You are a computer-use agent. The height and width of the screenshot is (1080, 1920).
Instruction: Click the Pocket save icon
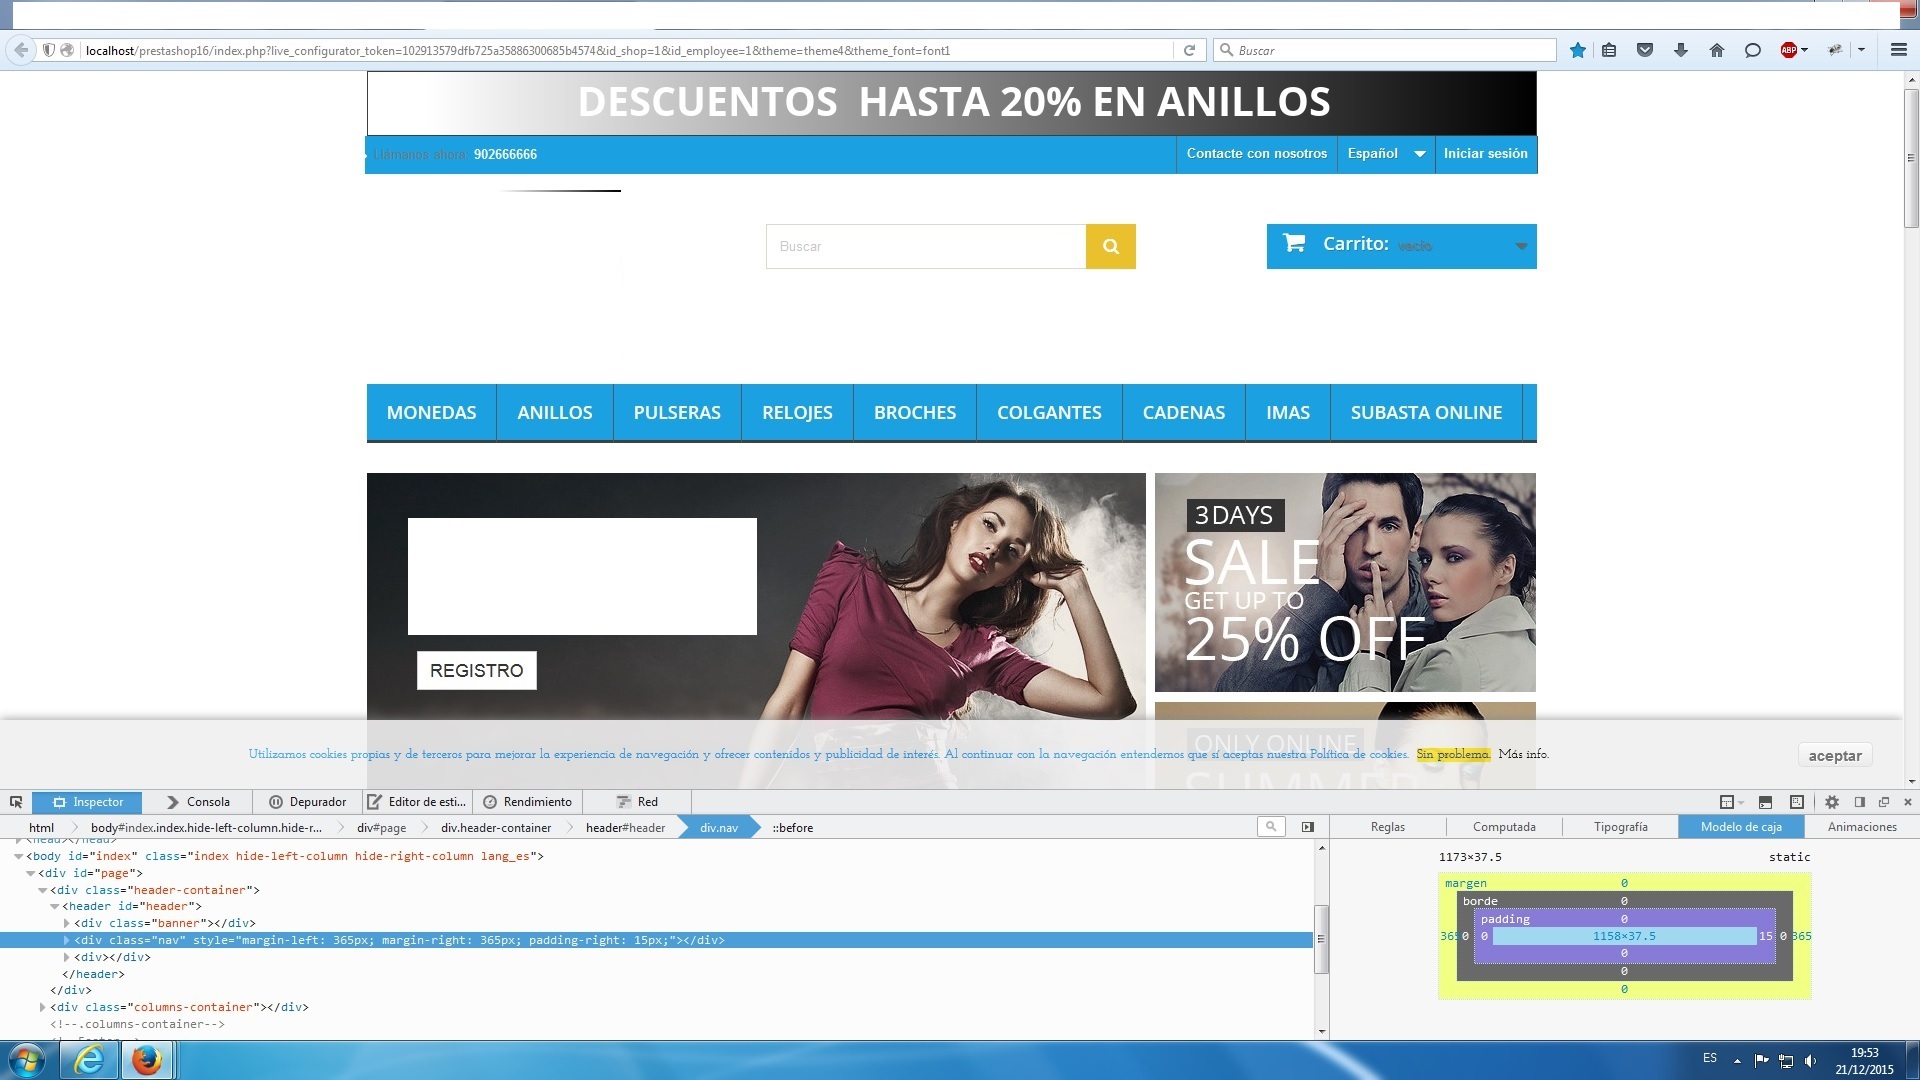click(x=1645, y=50)
